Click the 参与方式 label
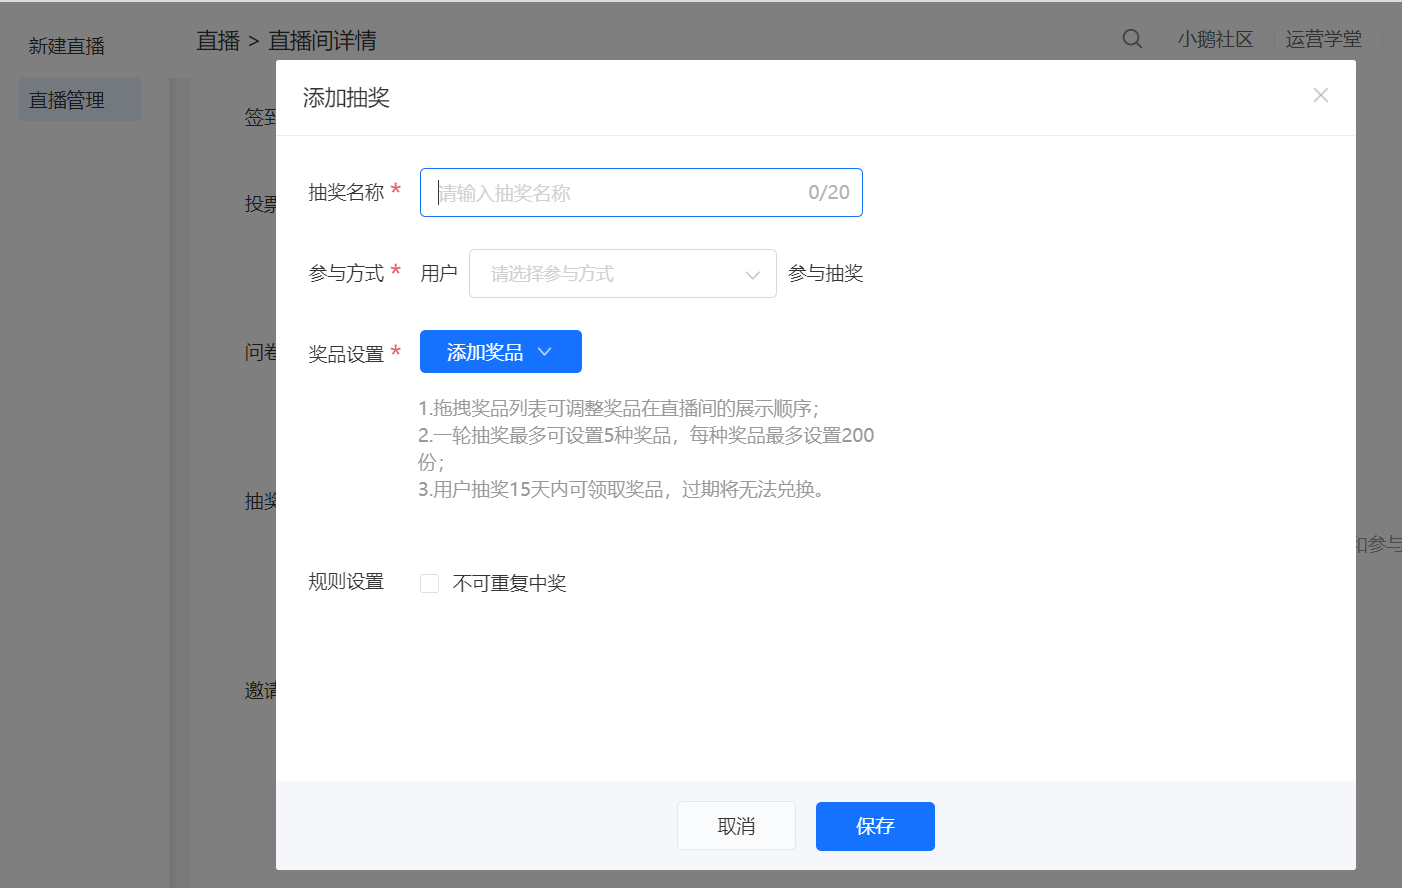Screen dimensions: 1402x888 346,273
